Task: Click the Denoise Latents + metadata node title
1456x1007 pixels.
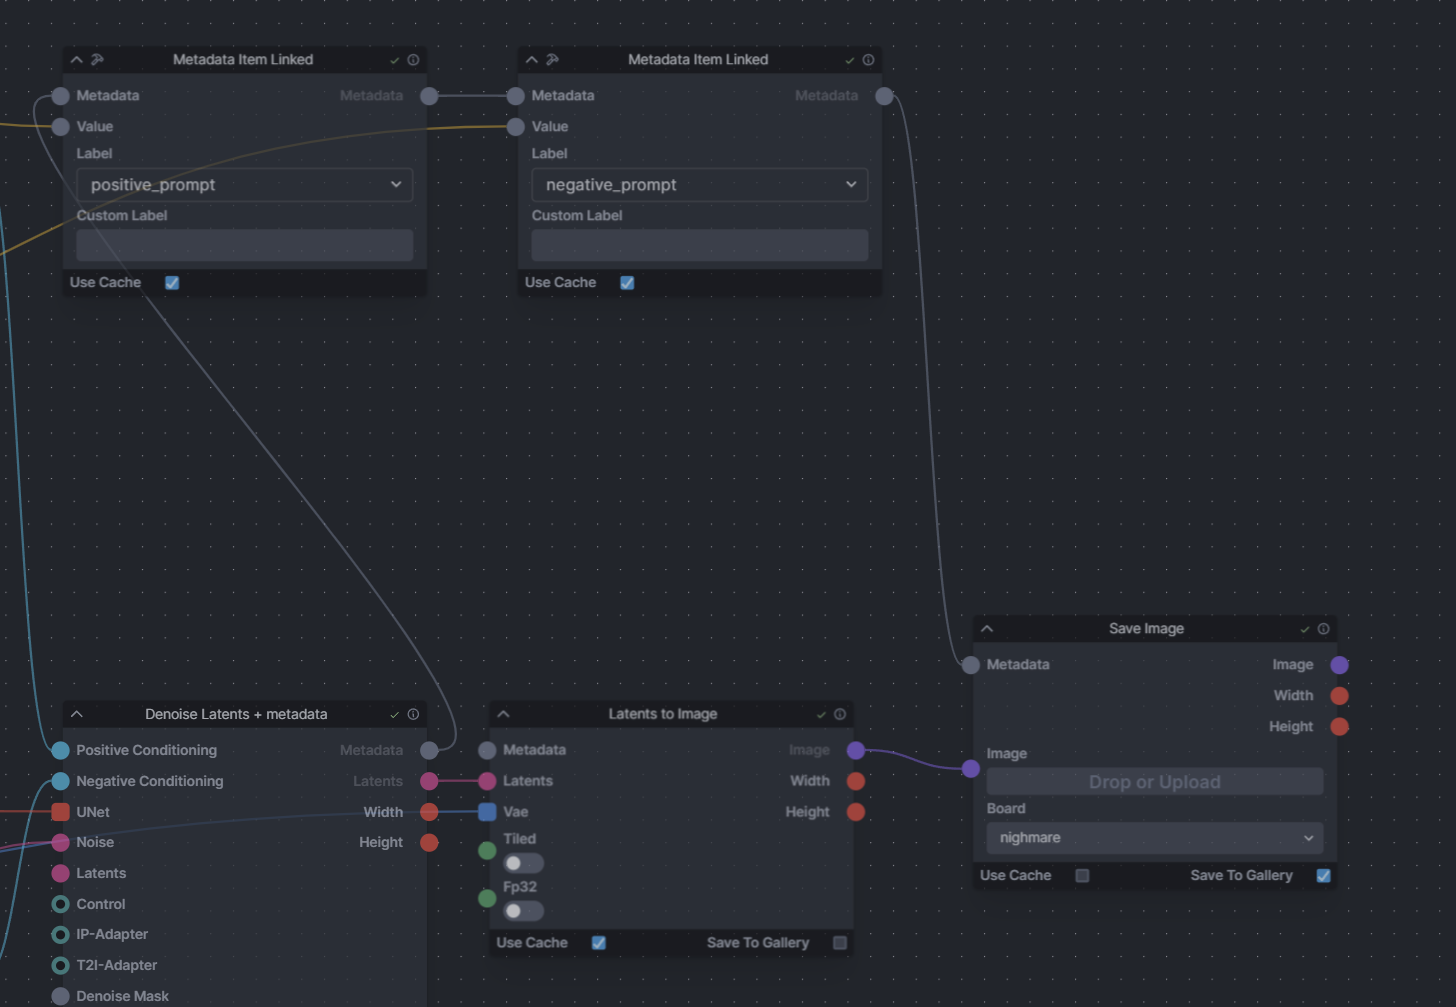Action: click(236, 714)
